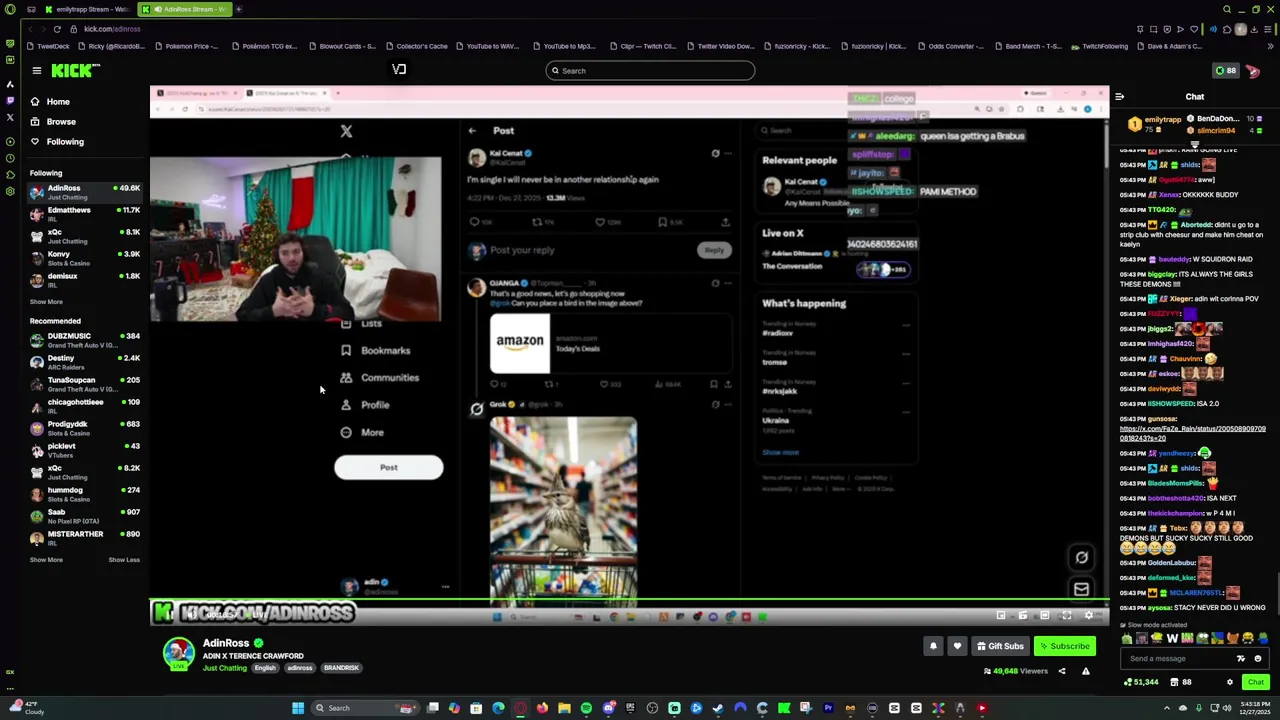Viewport: 1280px width, 720px height.
Task: Open MISTERARTHER recommended channel
Action: (x=85, y=538)
